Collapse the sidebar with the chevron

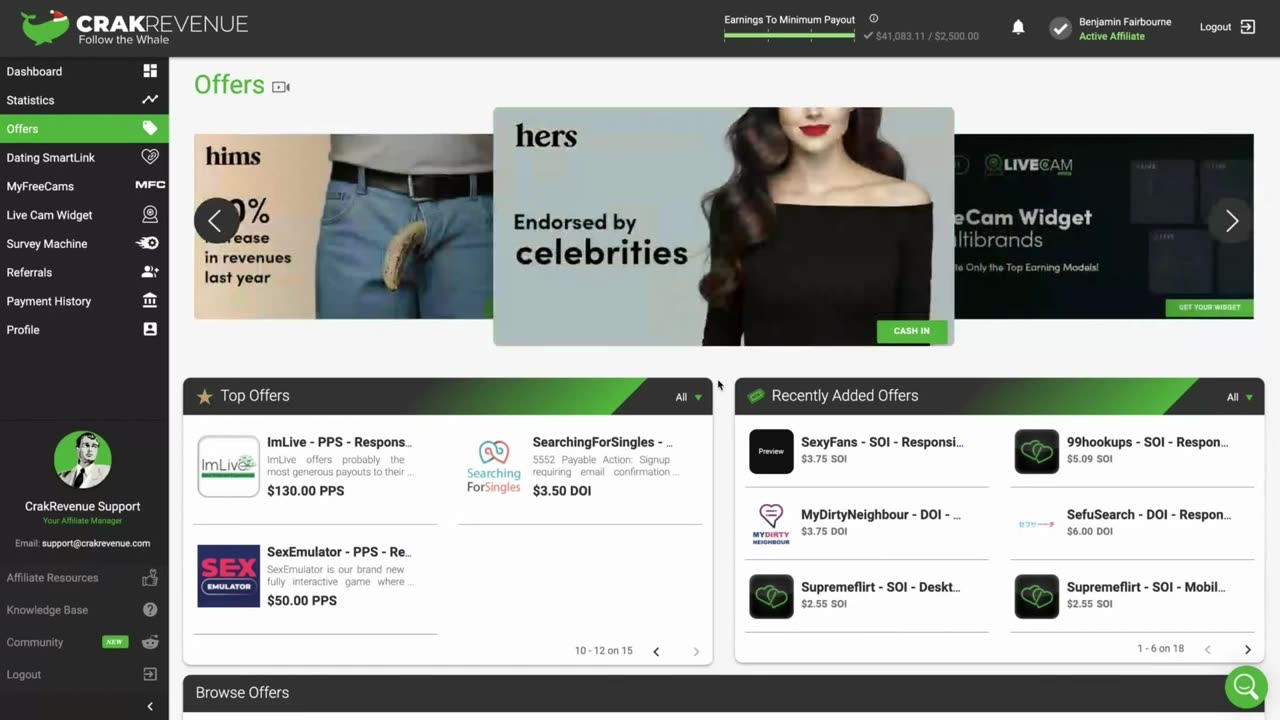(150, 706)
